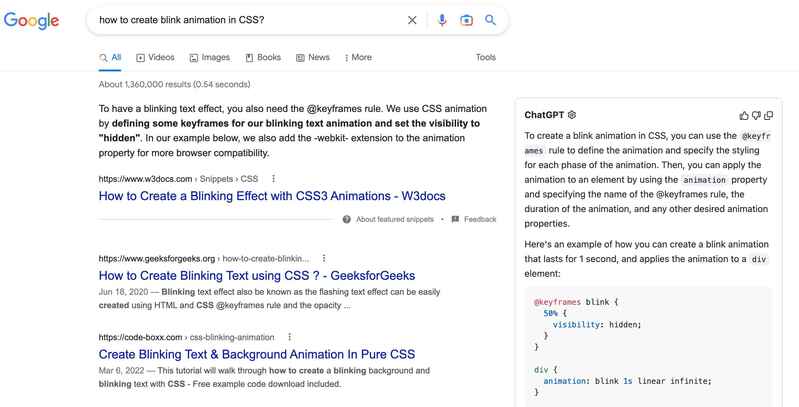Open the Tools filter options
Screen dimensions: 799x407
(x=486, y=58)
